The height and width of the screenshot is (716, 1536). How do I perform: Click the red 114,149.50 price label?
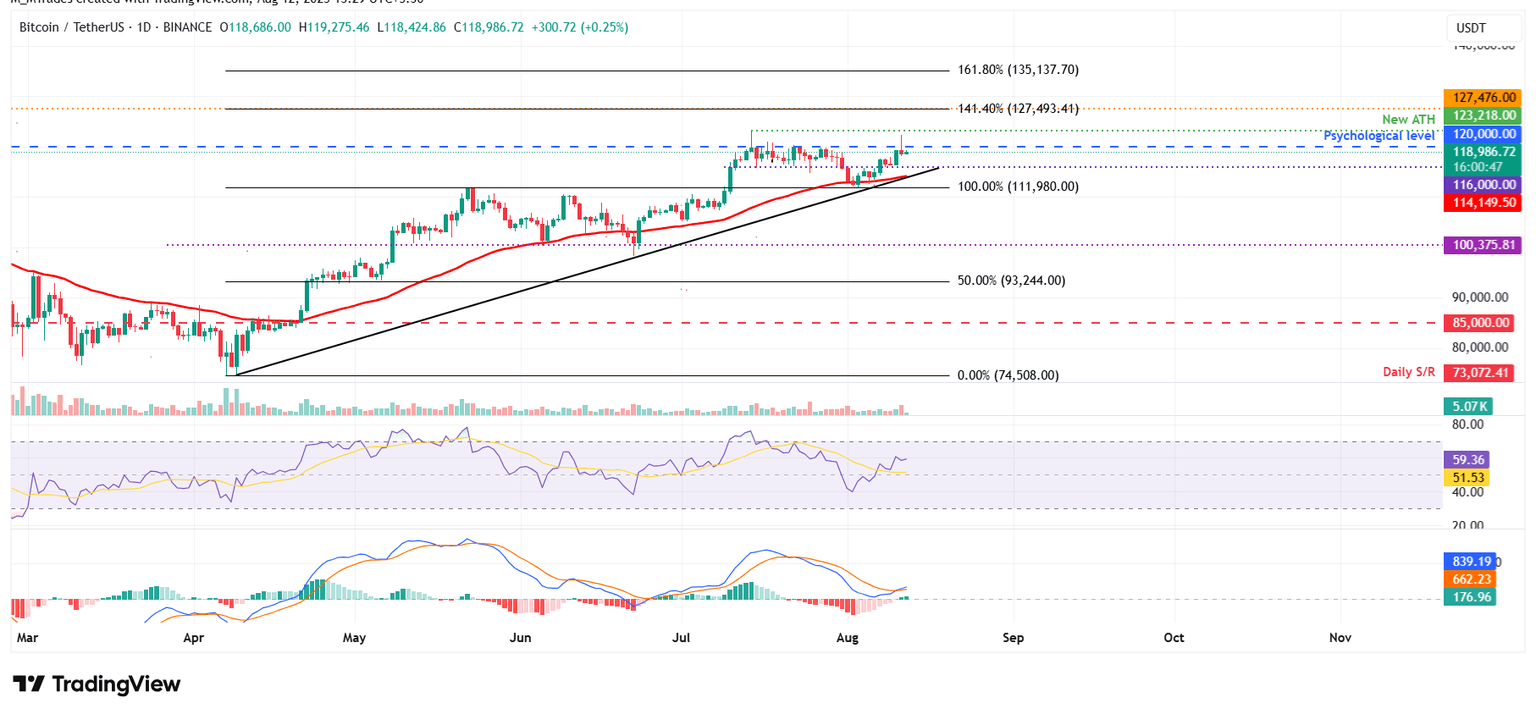1482,203
